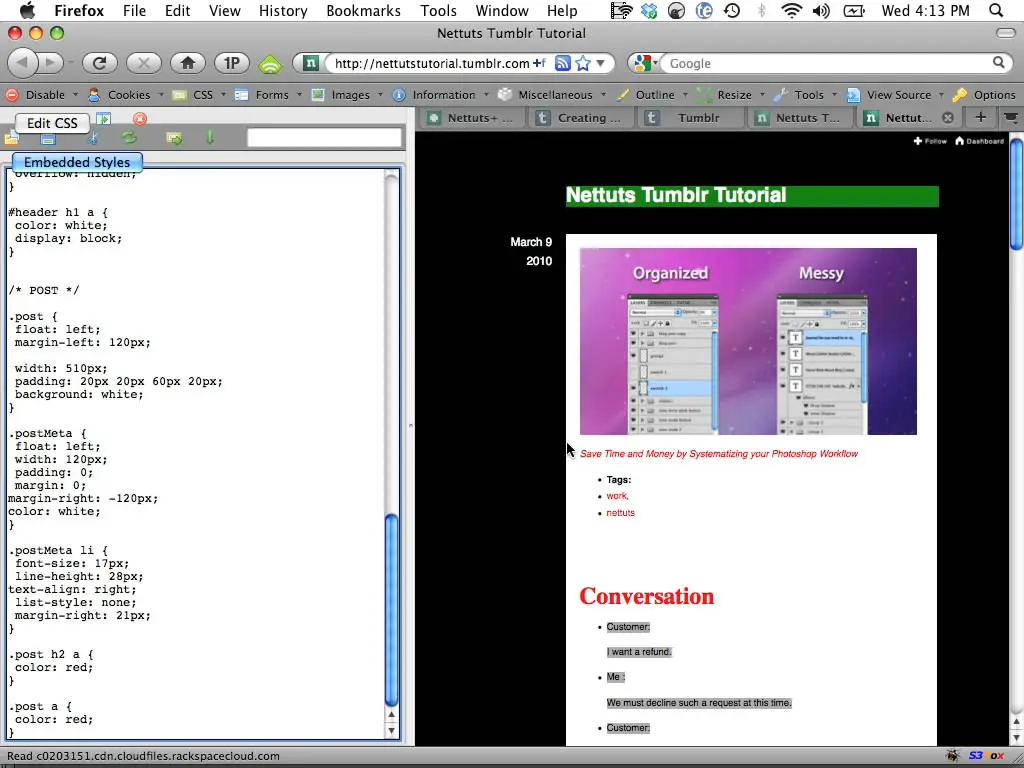Viewport: 1024px width, 768px height.
Task: Open the Edit menu in menu bar
Action: click(178, 10)
